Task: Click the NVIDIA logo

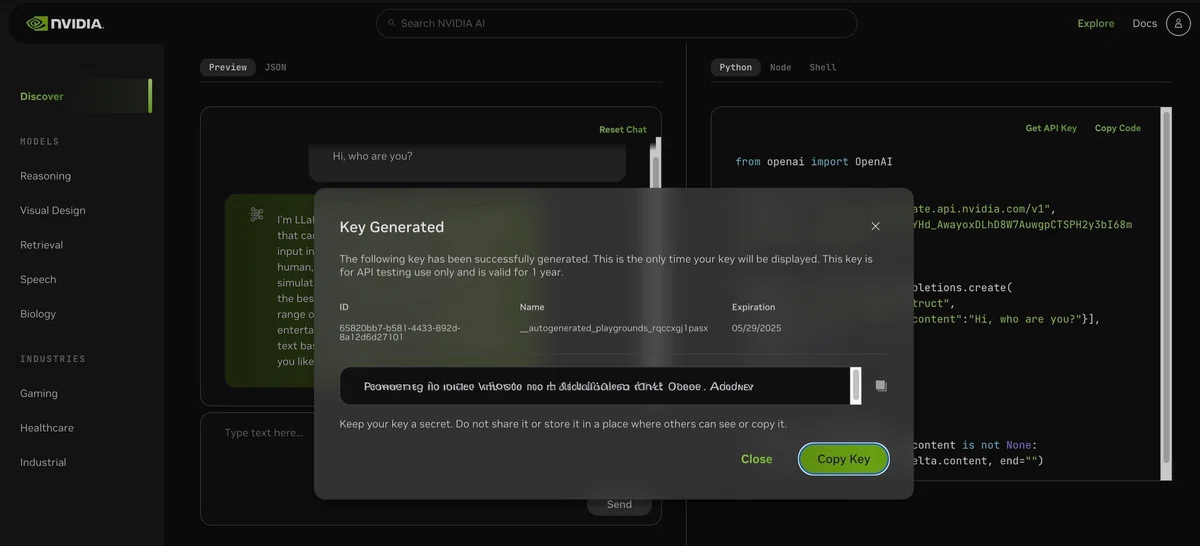Action: click(64, 23)
